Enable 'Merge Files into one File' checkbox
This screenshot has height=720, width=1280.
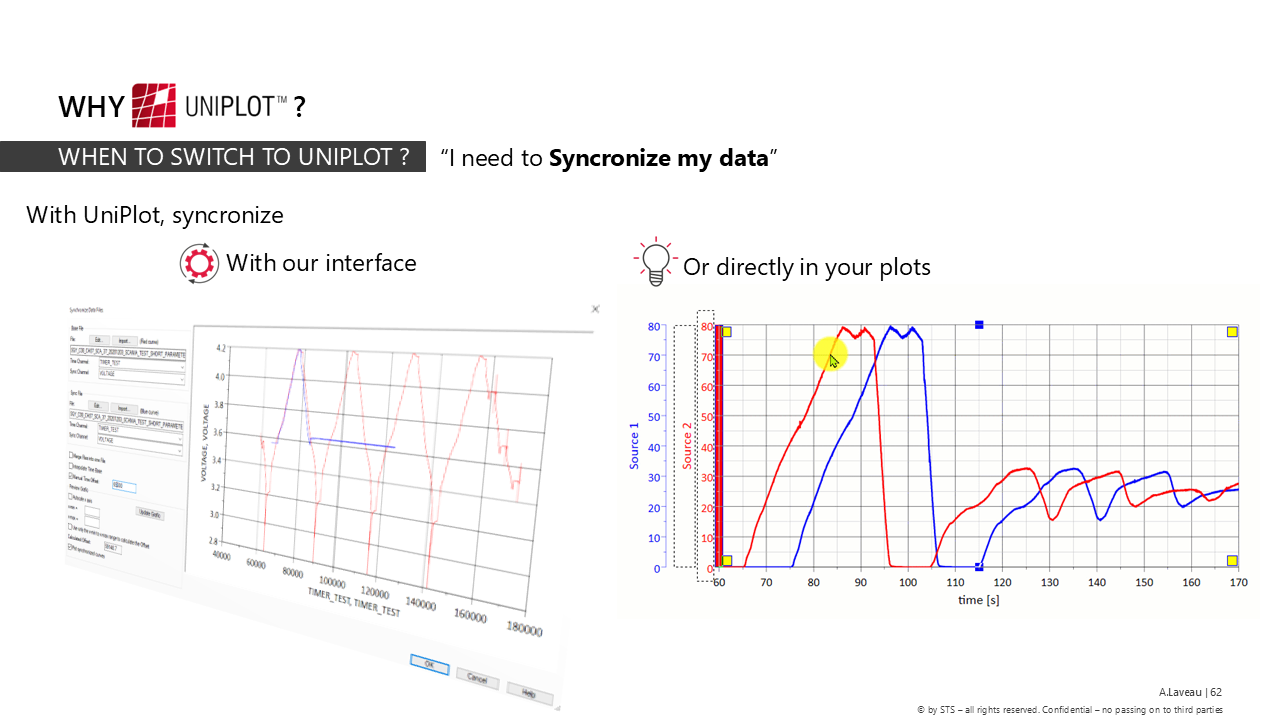pos(71,455)
